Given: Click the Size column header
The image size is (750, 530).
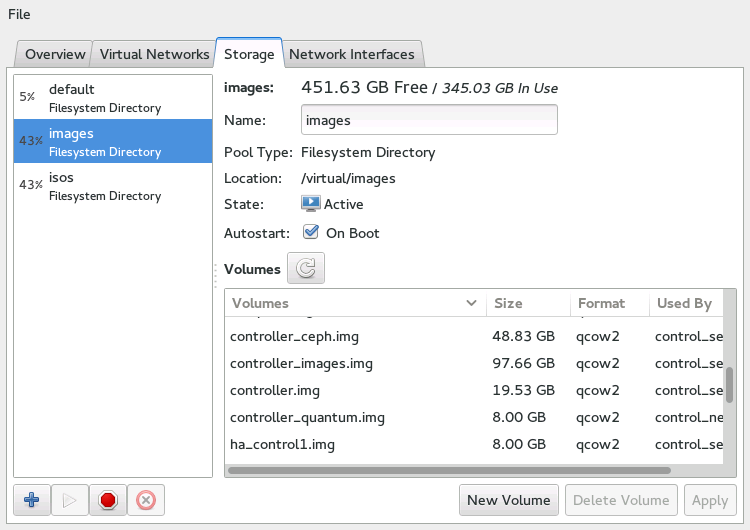Looking at the screenshot, I should (528, 303).
